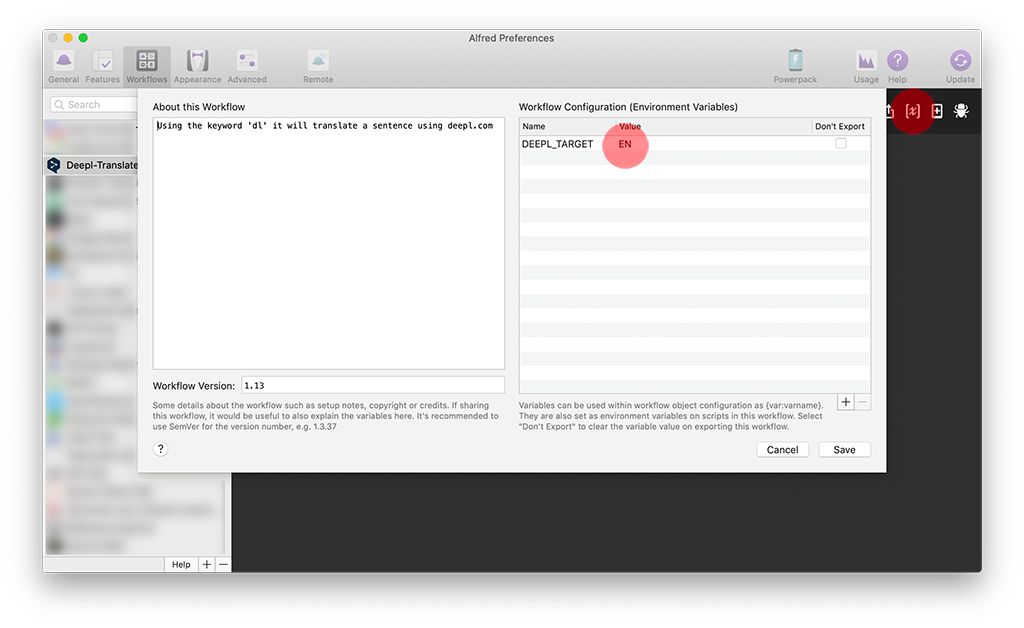Screen dimensions: 1024x628
Task: Click the About this Workflow text area
Action: pyautogui.click(x=328, y=243)
